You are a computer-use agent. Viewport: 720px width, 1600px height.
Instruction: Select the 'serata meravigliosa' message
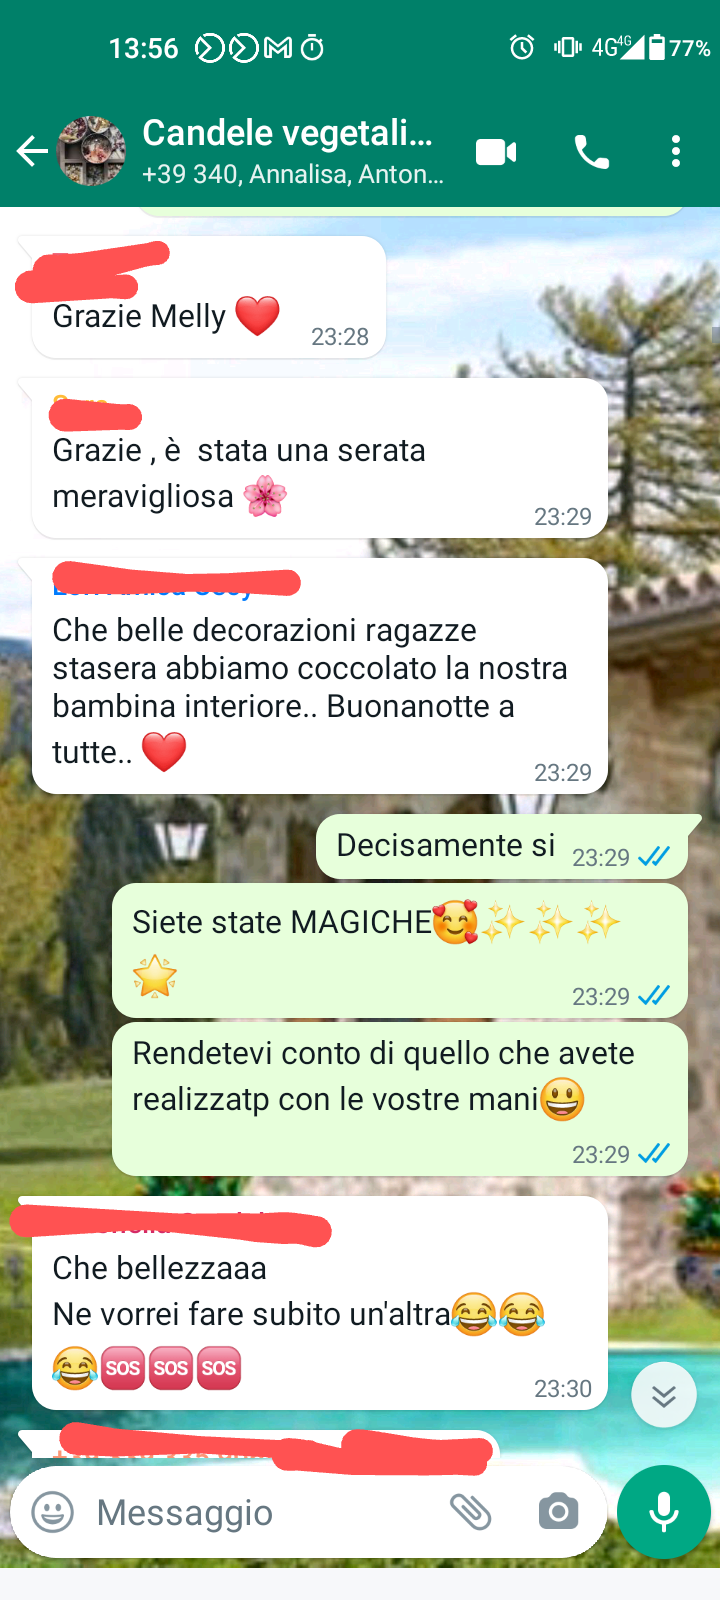tap(320, 458)
